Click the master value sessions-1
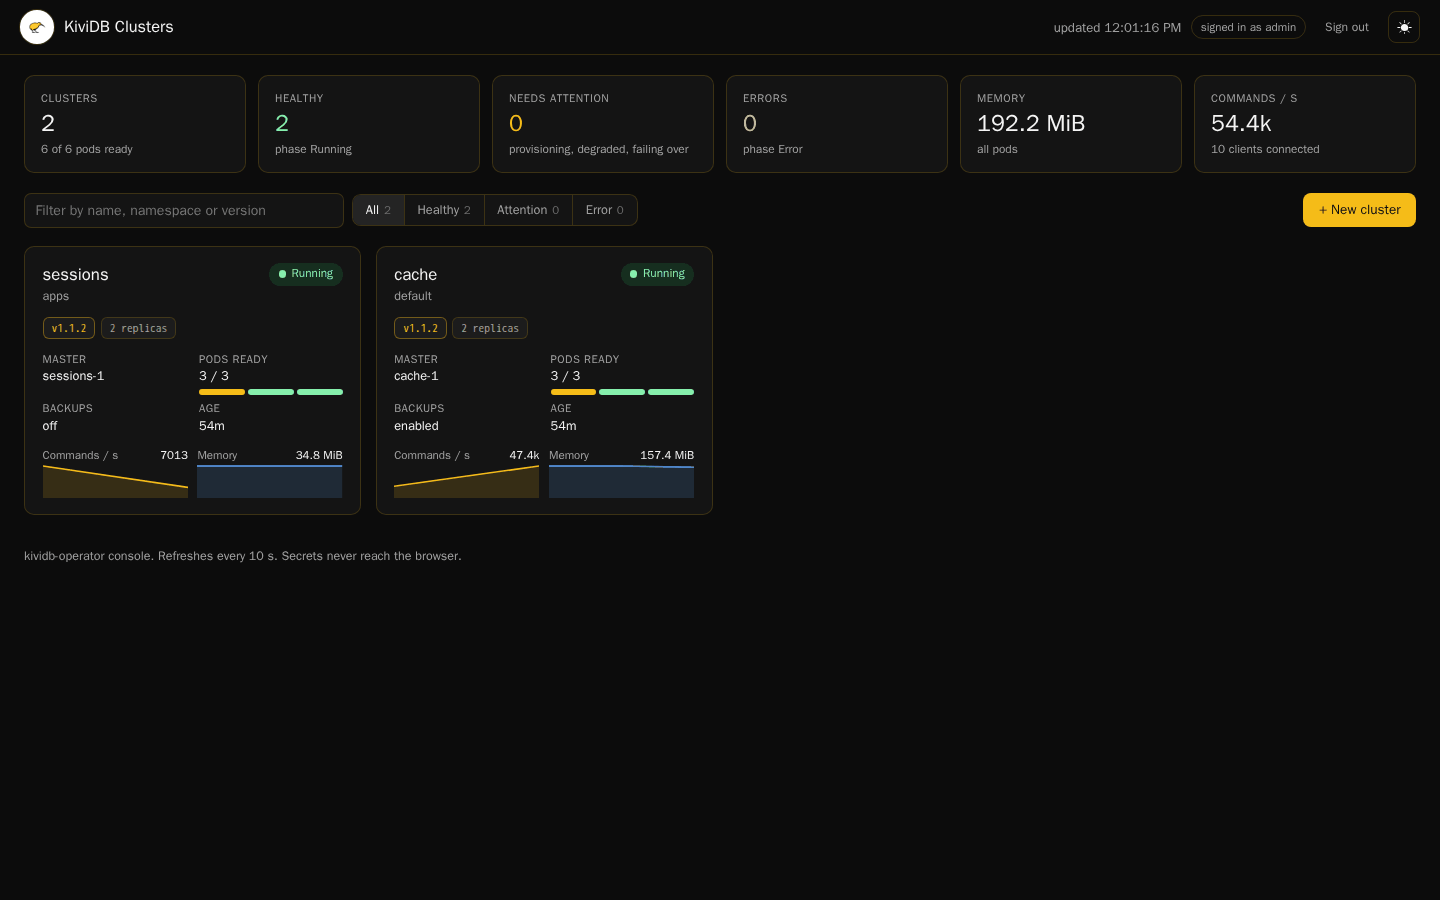This screenshot has height=900, width=1440. pyautogui.click(x=73, y=376)
